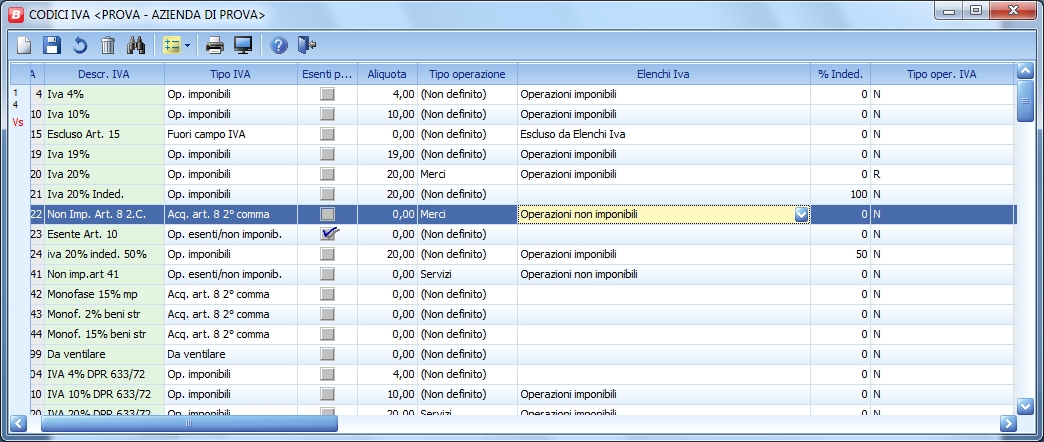The width and height of the screenshot is (1044, 442).
Task: Click Servizi operation type for Non imp.art 41
Action: pos(467,274)
